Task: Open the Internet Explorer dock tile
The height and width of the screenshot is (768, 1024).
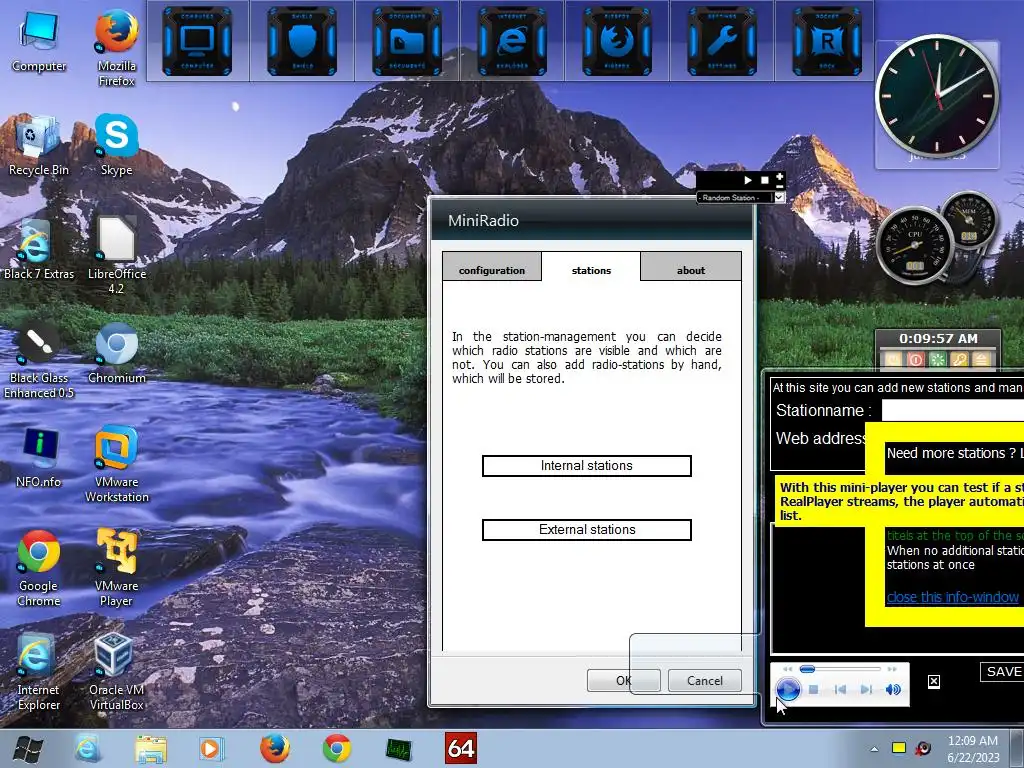Action: 512,41
